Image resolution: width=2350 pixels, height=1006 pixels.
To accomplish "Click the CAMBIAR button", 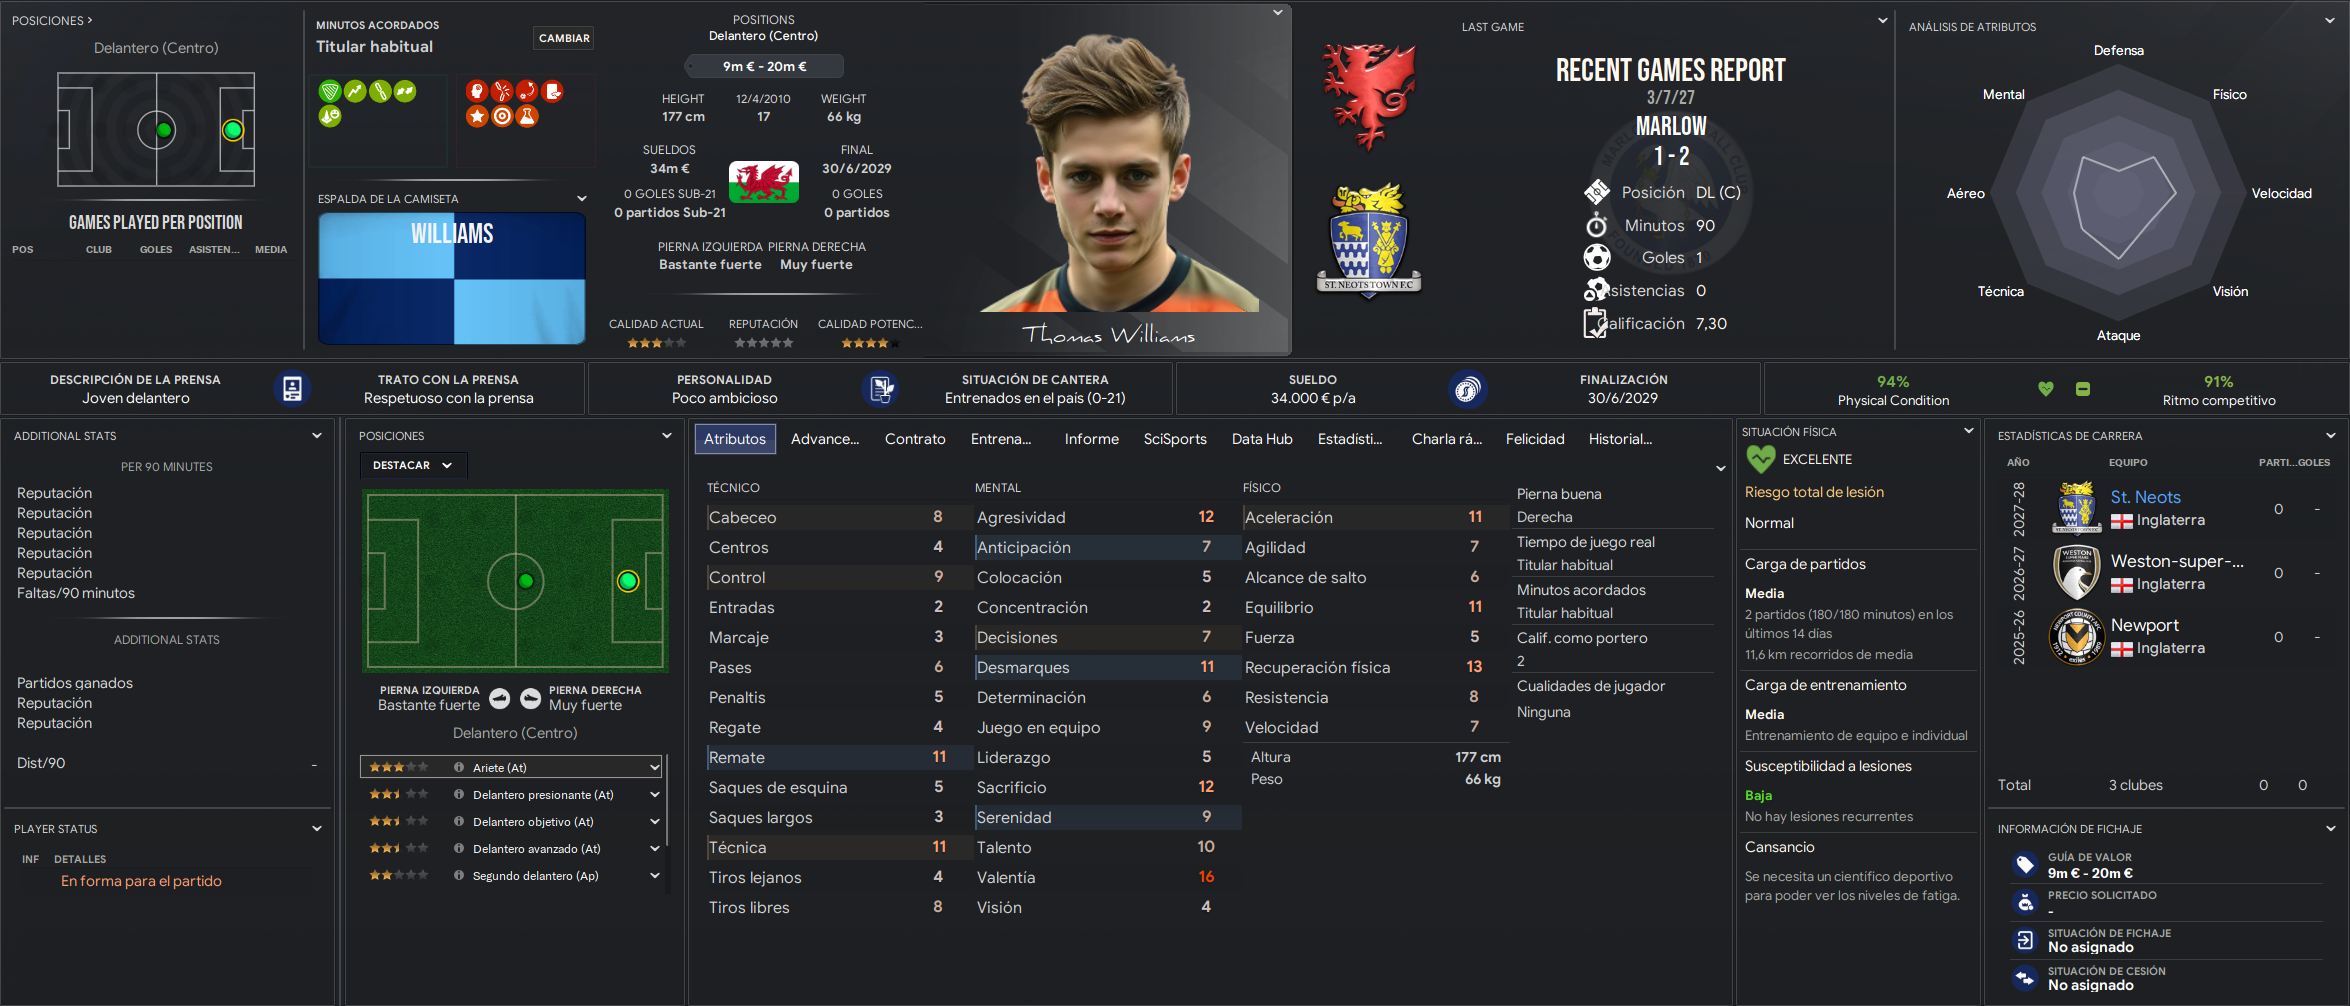I will pos(564,38).
